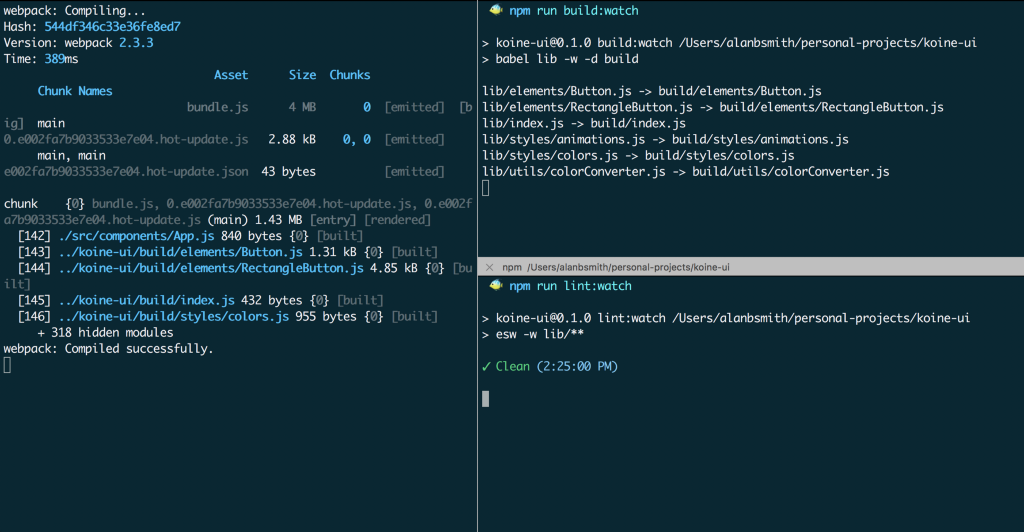Image resolution: width=1024 pixels, height=532 pixels.
Task: Open the ../koine-ui/build/elements/Button.js path
Action: (x=180, y=252)
